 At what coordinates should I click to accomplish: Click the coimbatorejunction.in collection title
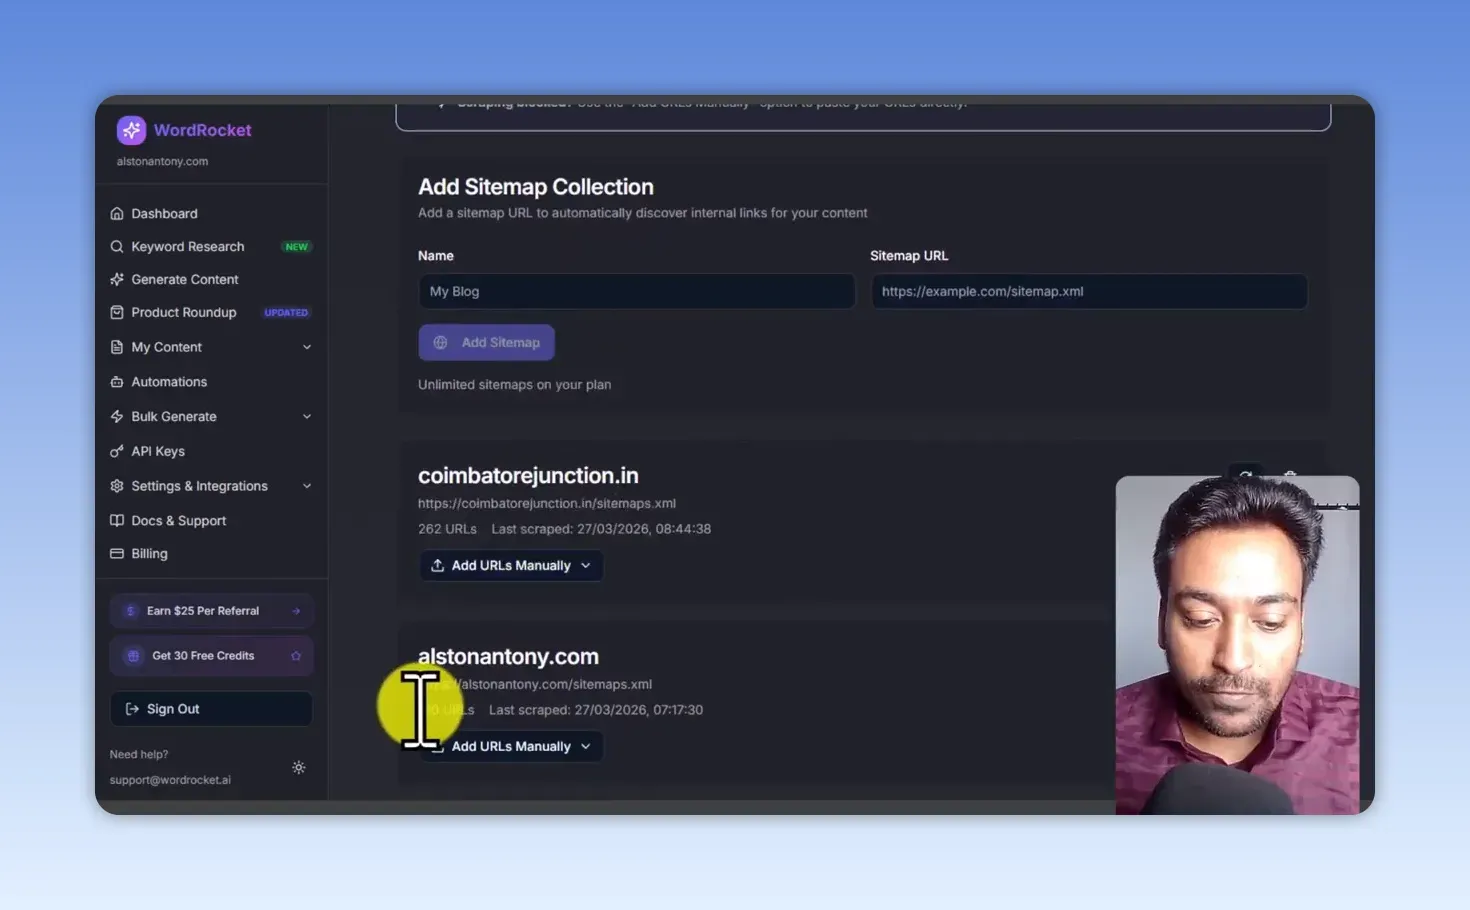tap(528, 476)
